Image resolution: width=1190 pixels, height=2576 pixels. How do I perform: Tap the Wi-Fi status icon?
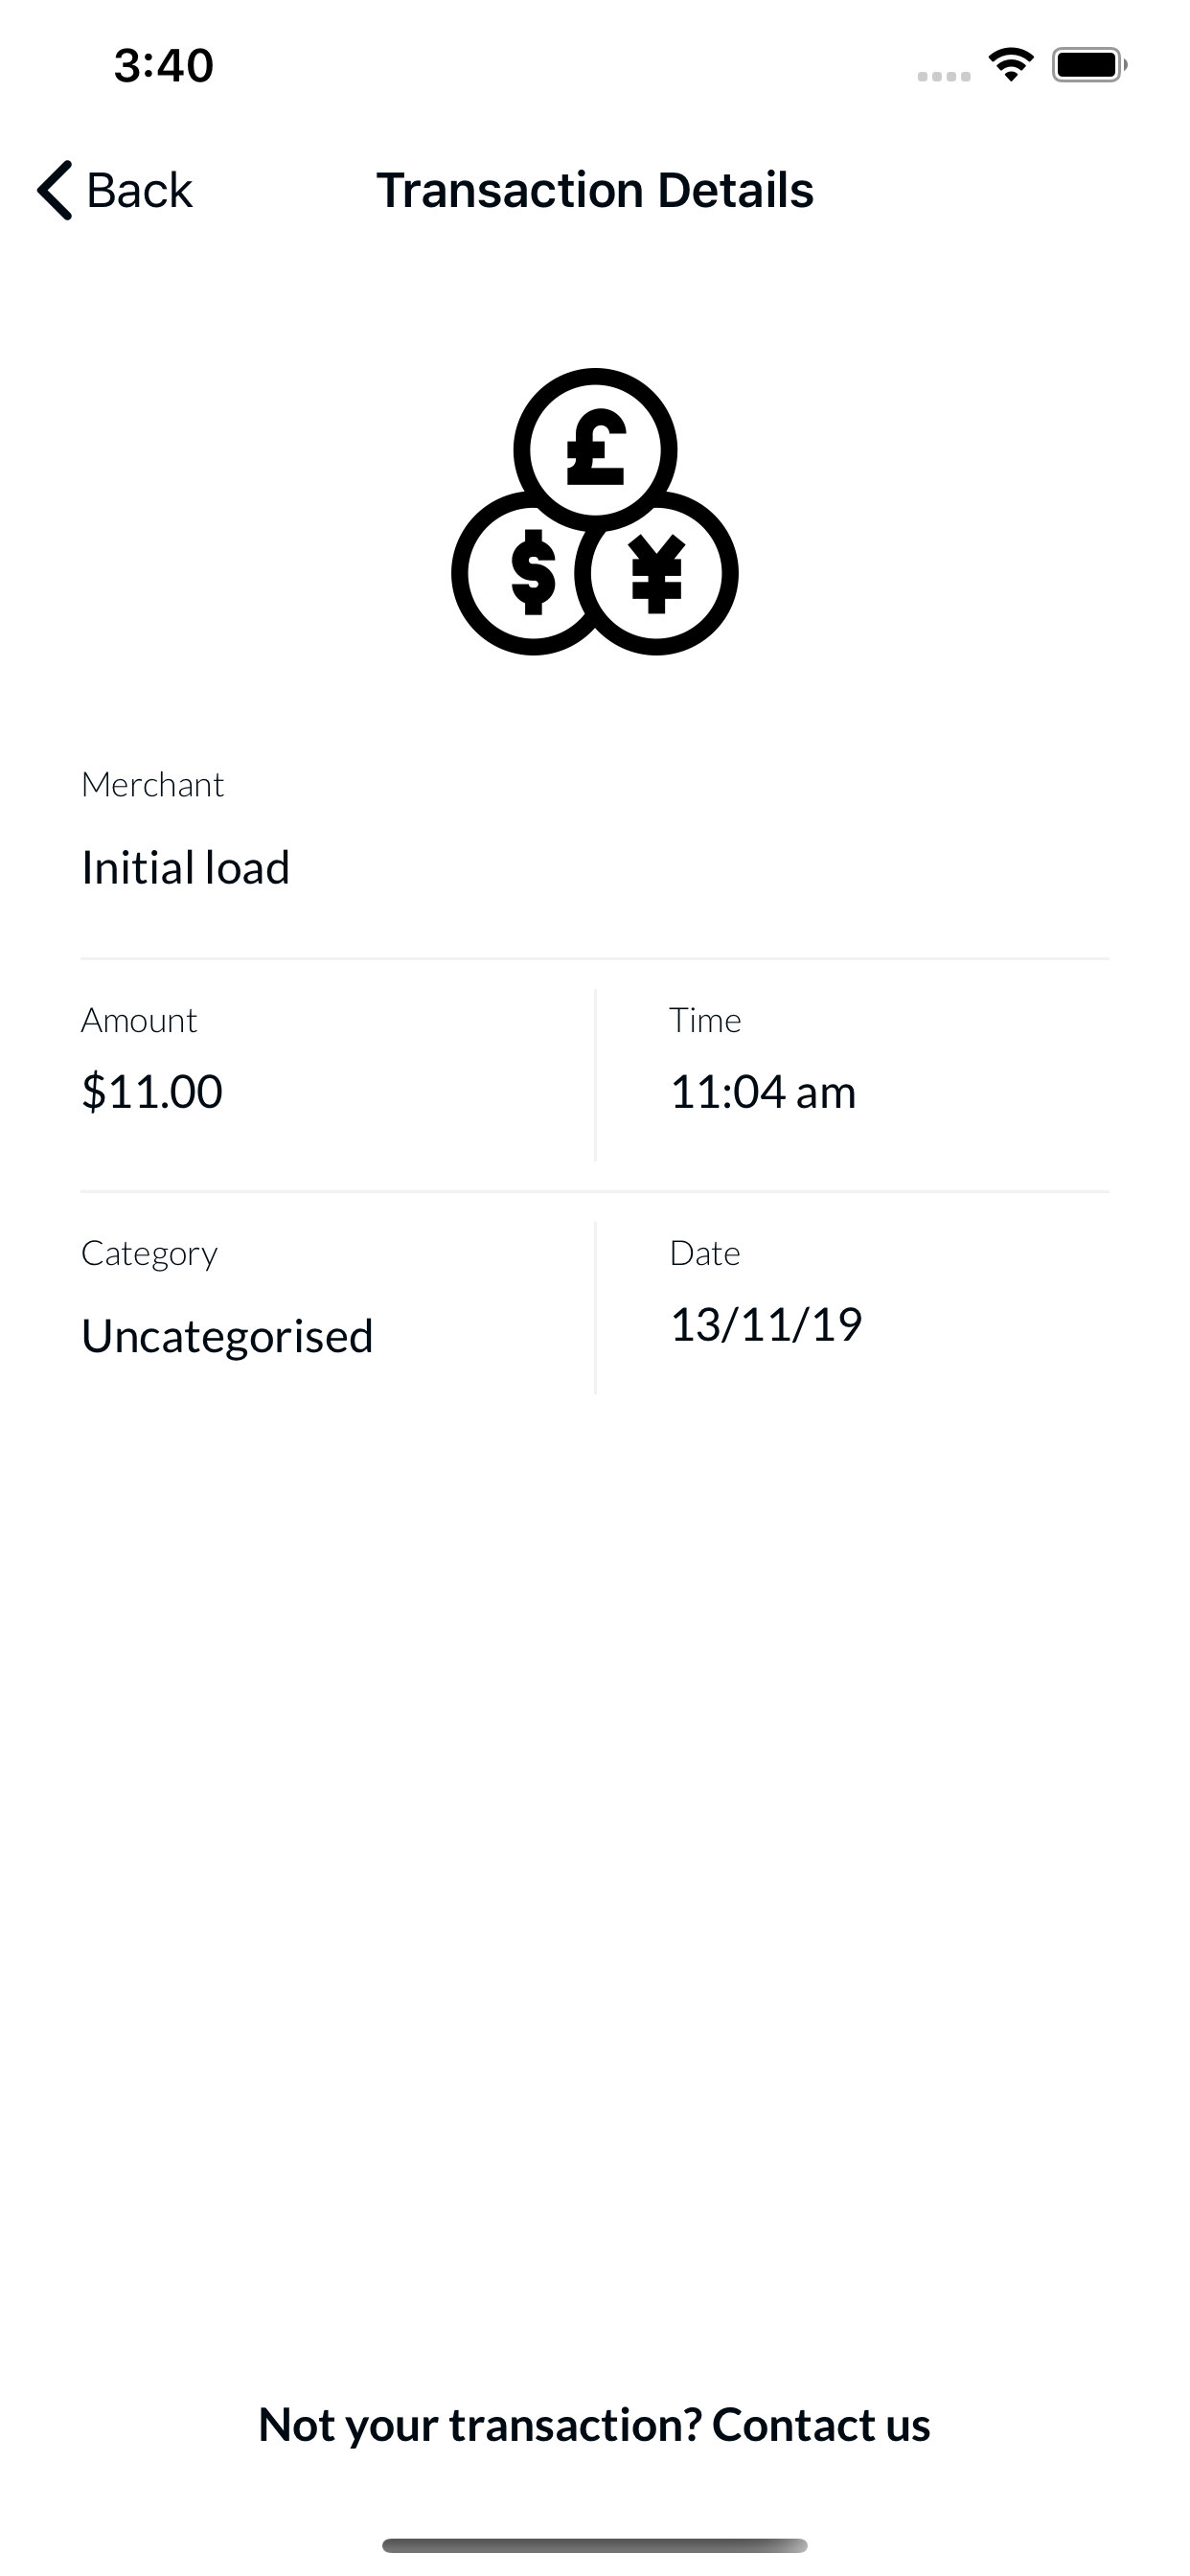pyautogui.click(x=1011, y=65)
